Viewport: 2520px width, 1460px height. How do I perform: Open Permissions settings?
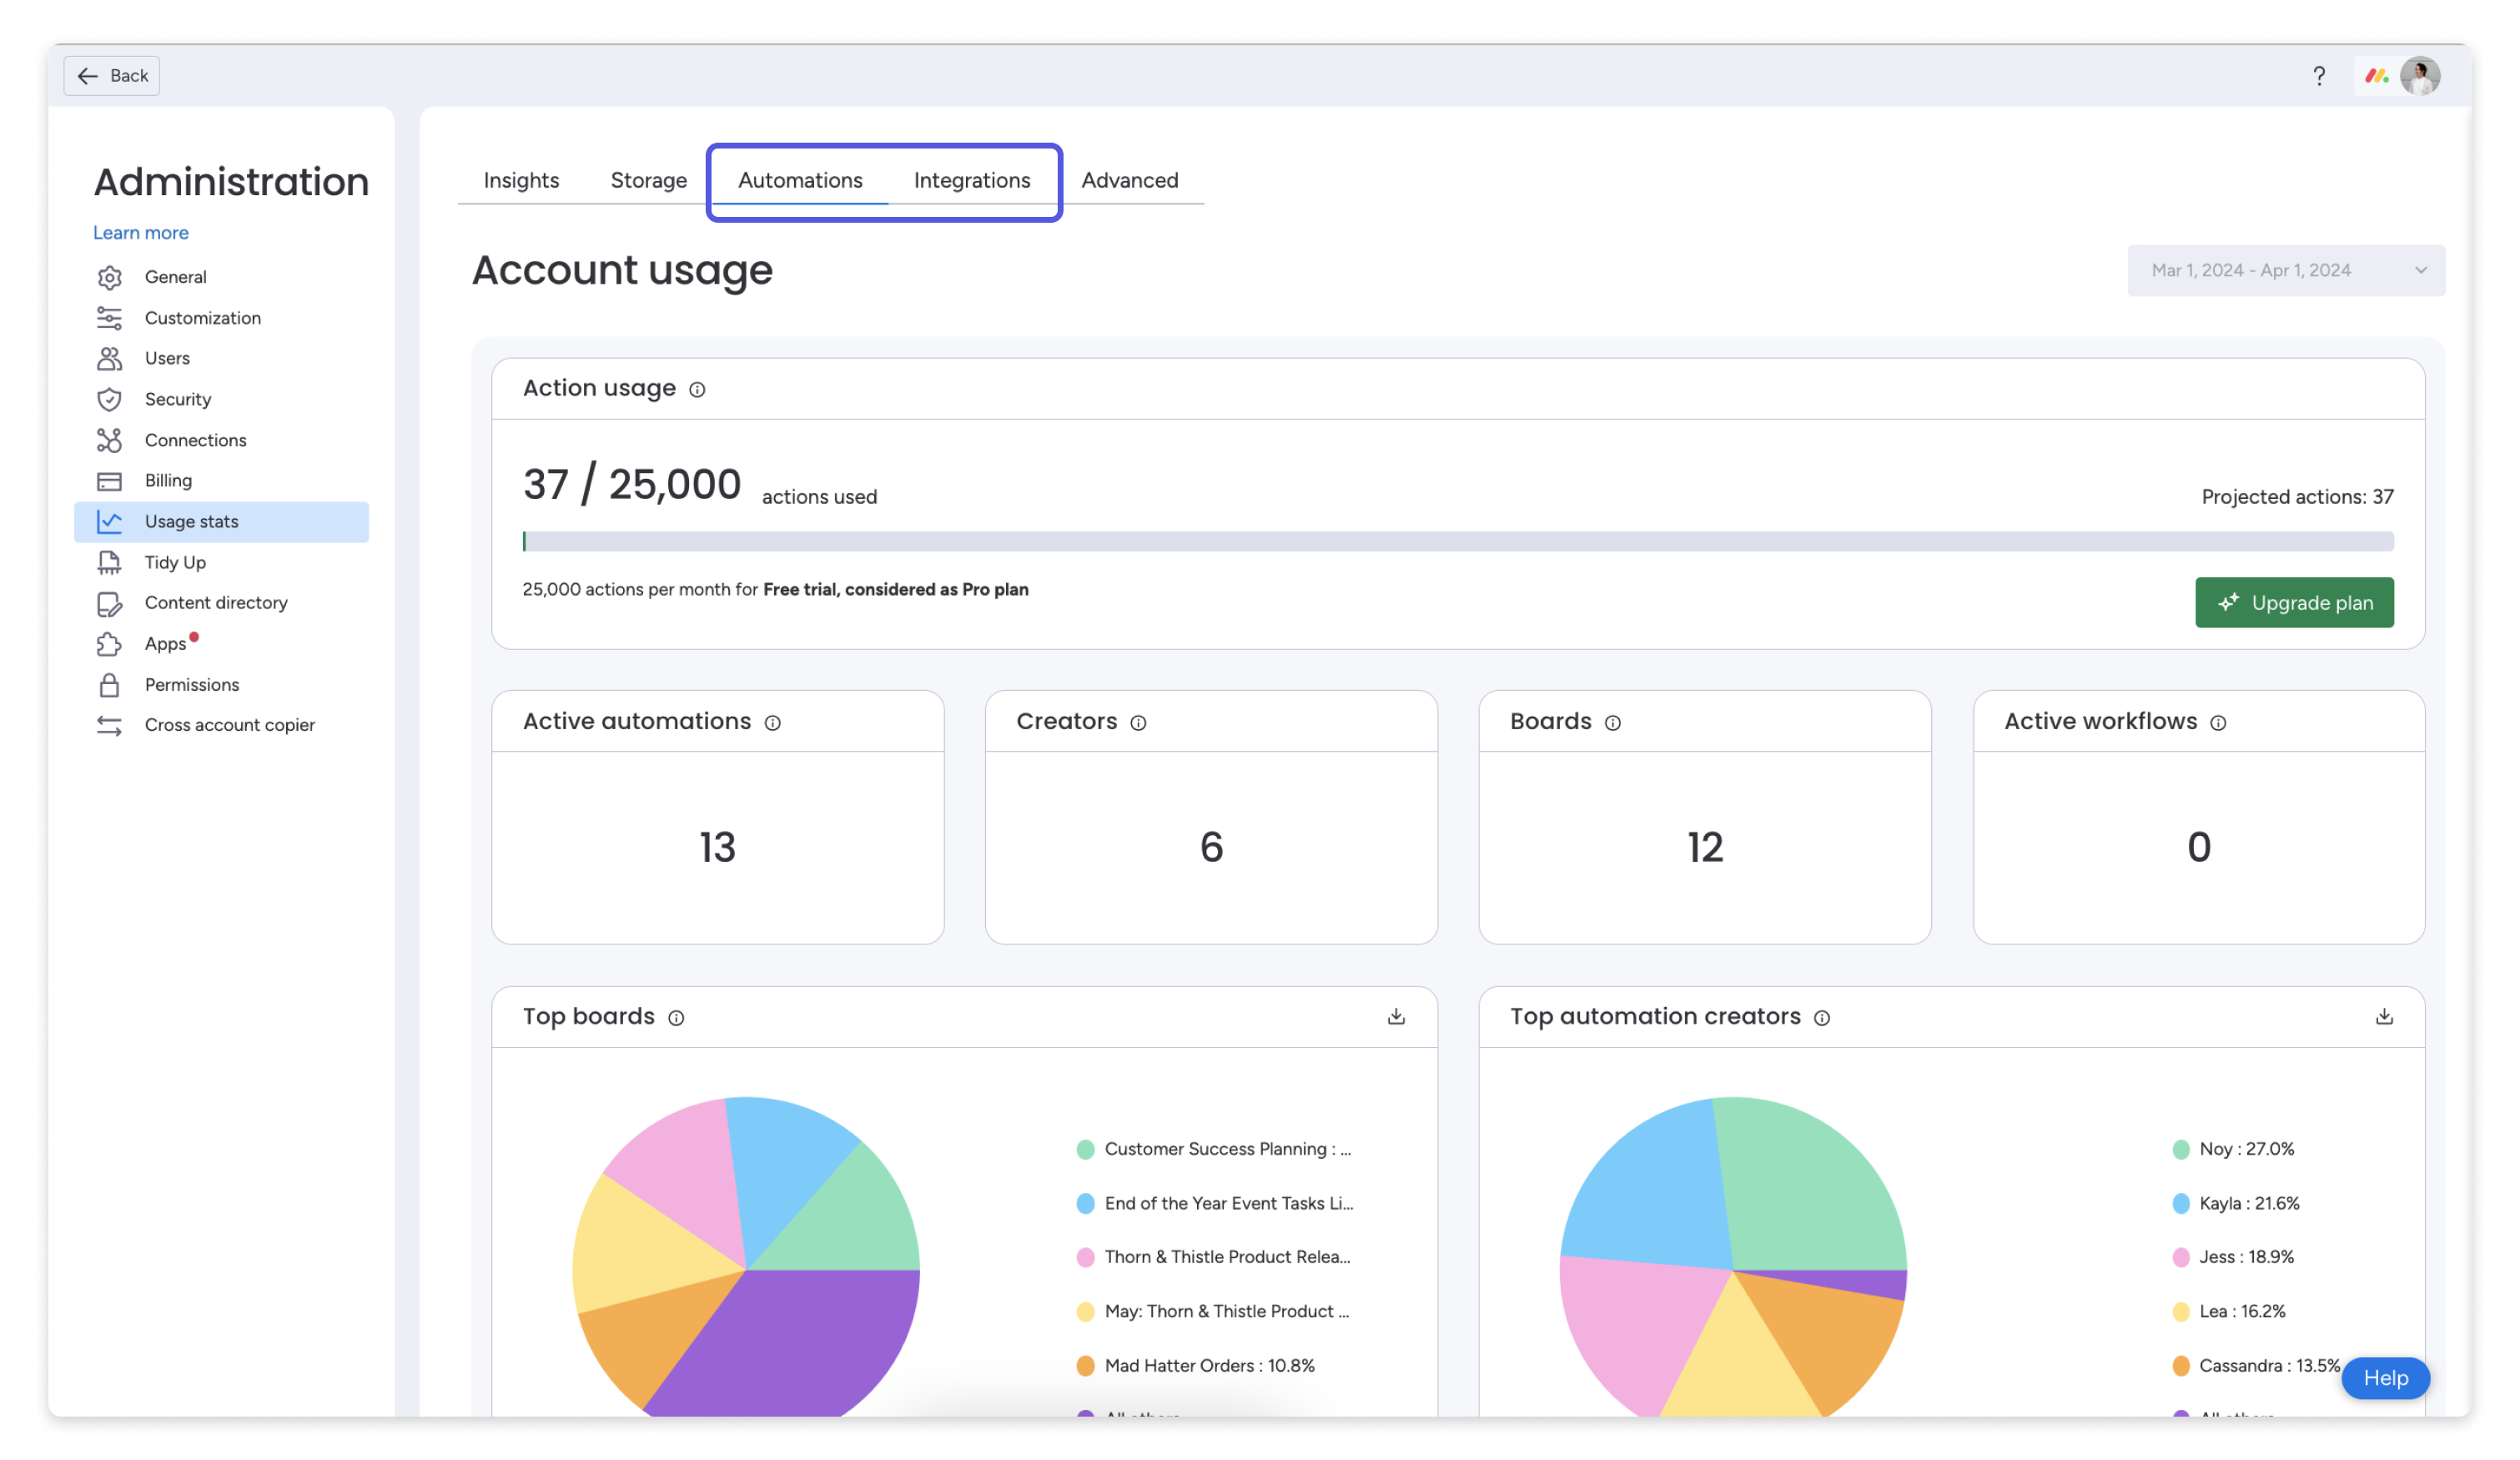[x=191, y=685]
